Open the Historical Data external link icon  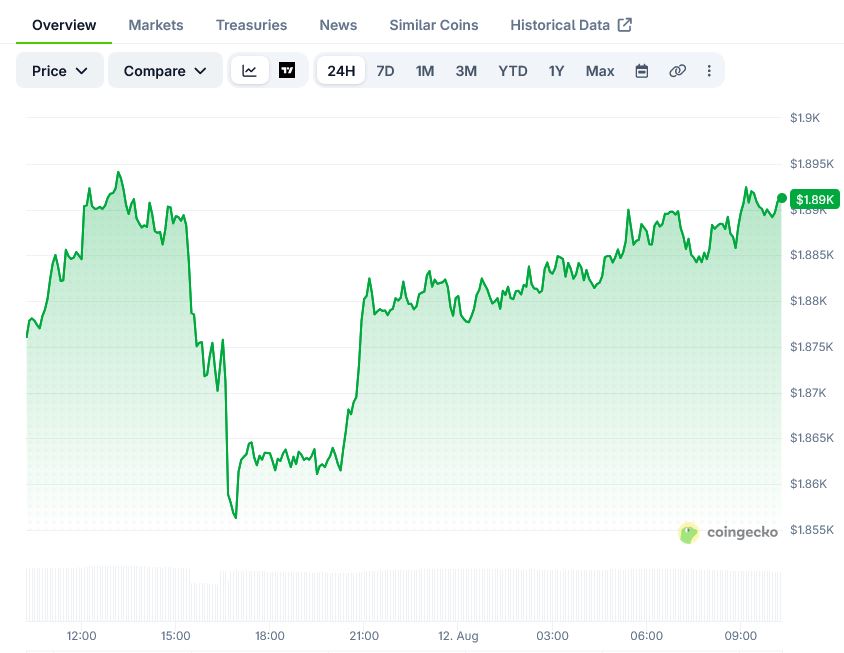tap(624, 25)
